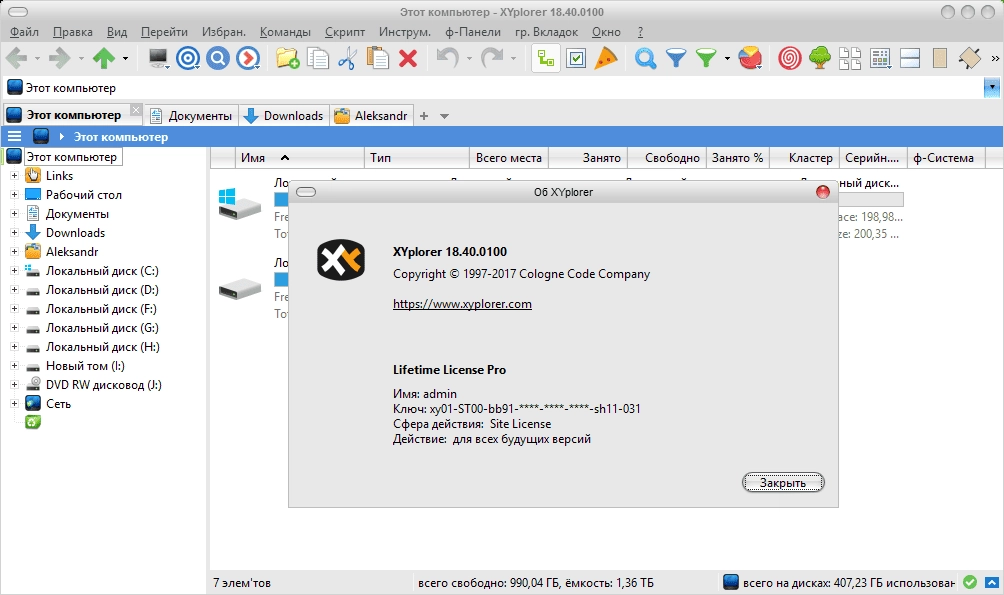
Task: Click the four-pages view toolbar icon
Action: coord(850,58)
